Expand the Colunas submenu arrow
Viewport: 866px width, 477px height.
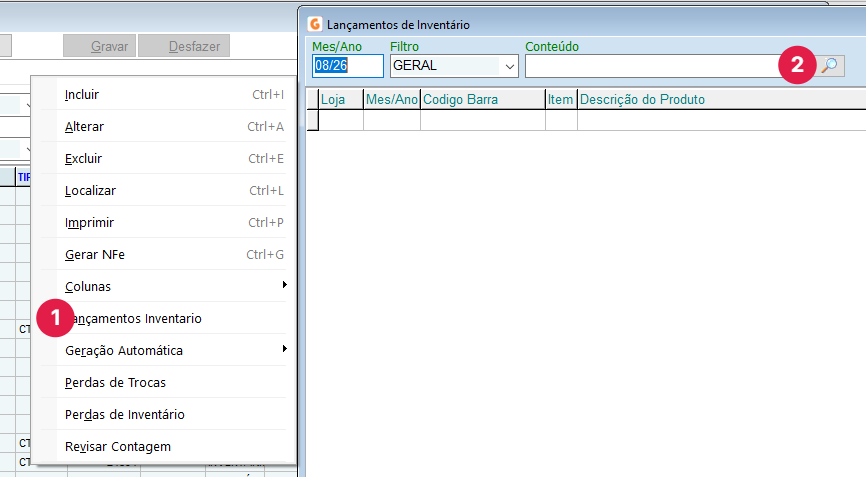tap(284, 285)
